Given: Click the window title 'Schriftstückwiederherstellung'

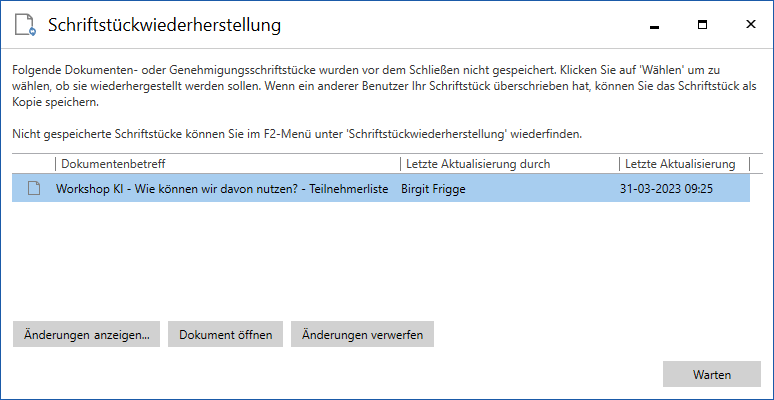Looking at the screenshot, I should [x=166, y=24].
